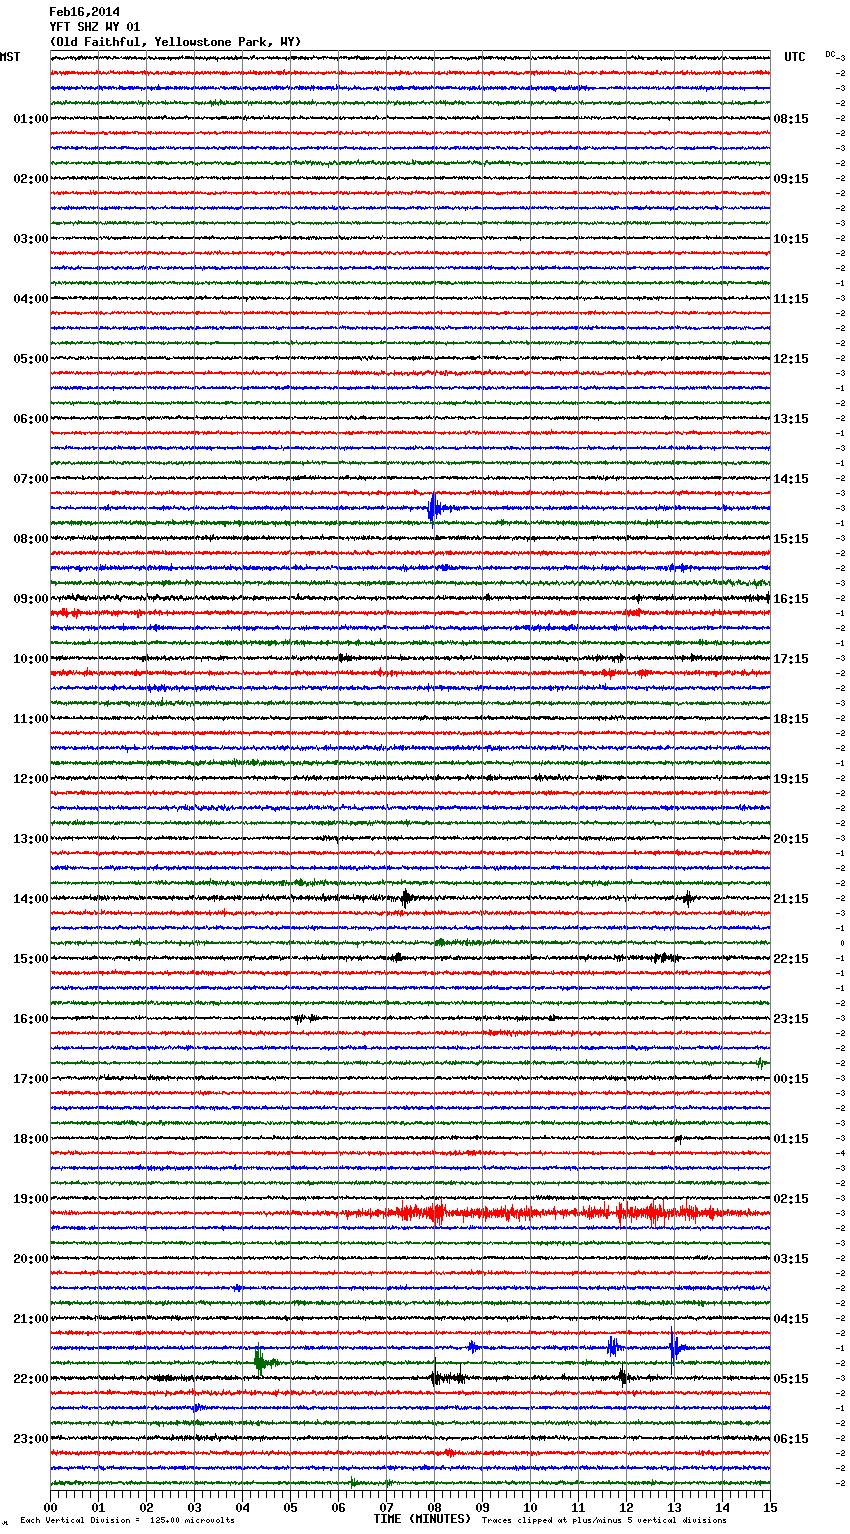
Task: Select the 17:00 MST time label
Action: pyautogui.click(x=30, y=1079)
